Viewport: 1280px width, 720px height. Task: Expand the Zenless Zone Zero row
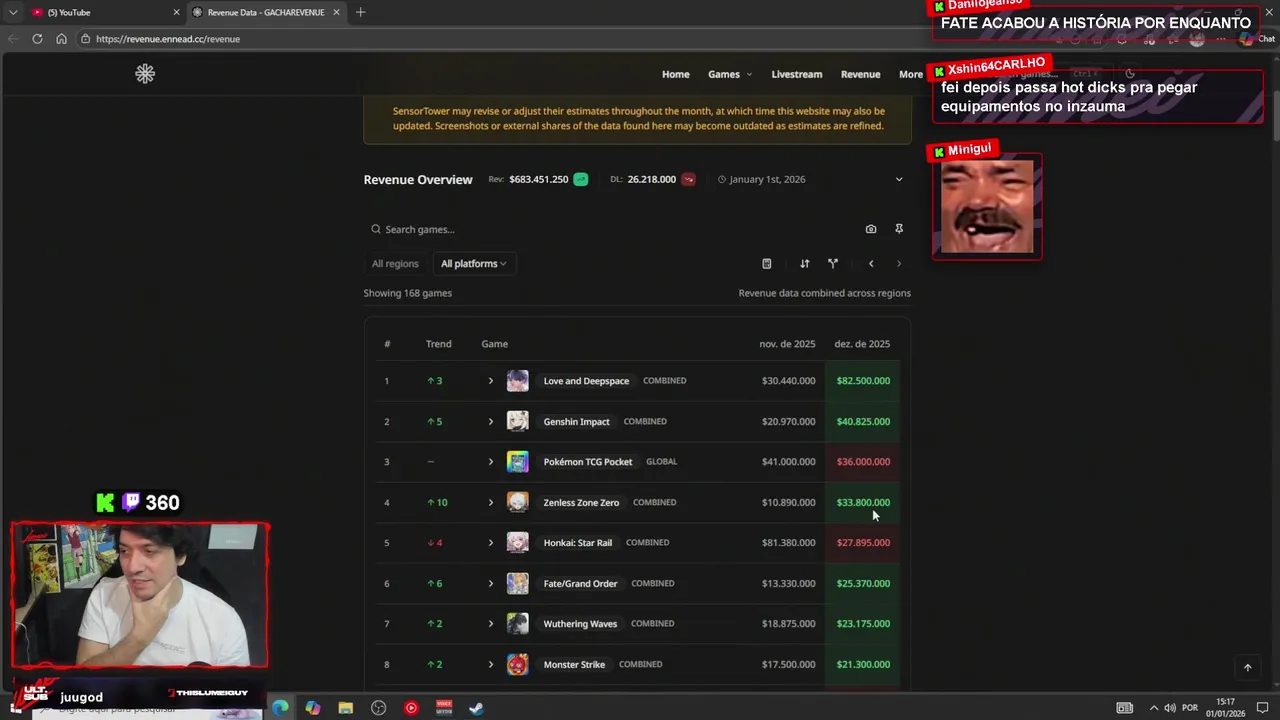pos(490,502)
